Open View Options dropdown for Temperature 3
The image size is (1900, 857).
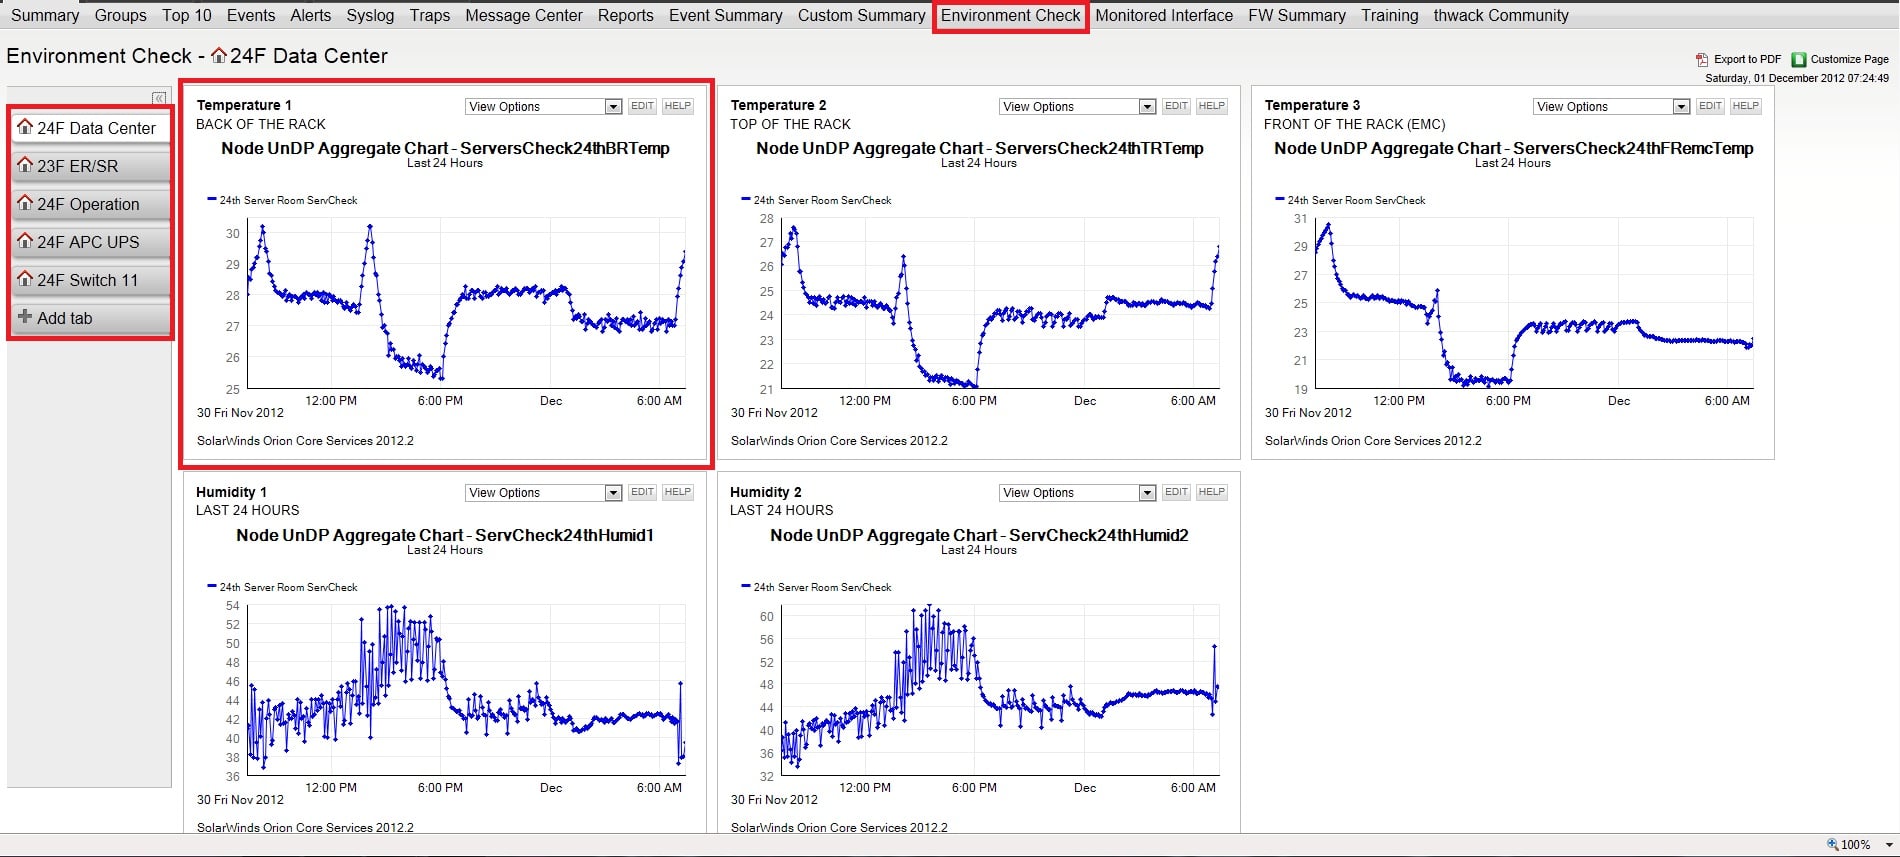pyautogui.click(x=1612, y=107)
